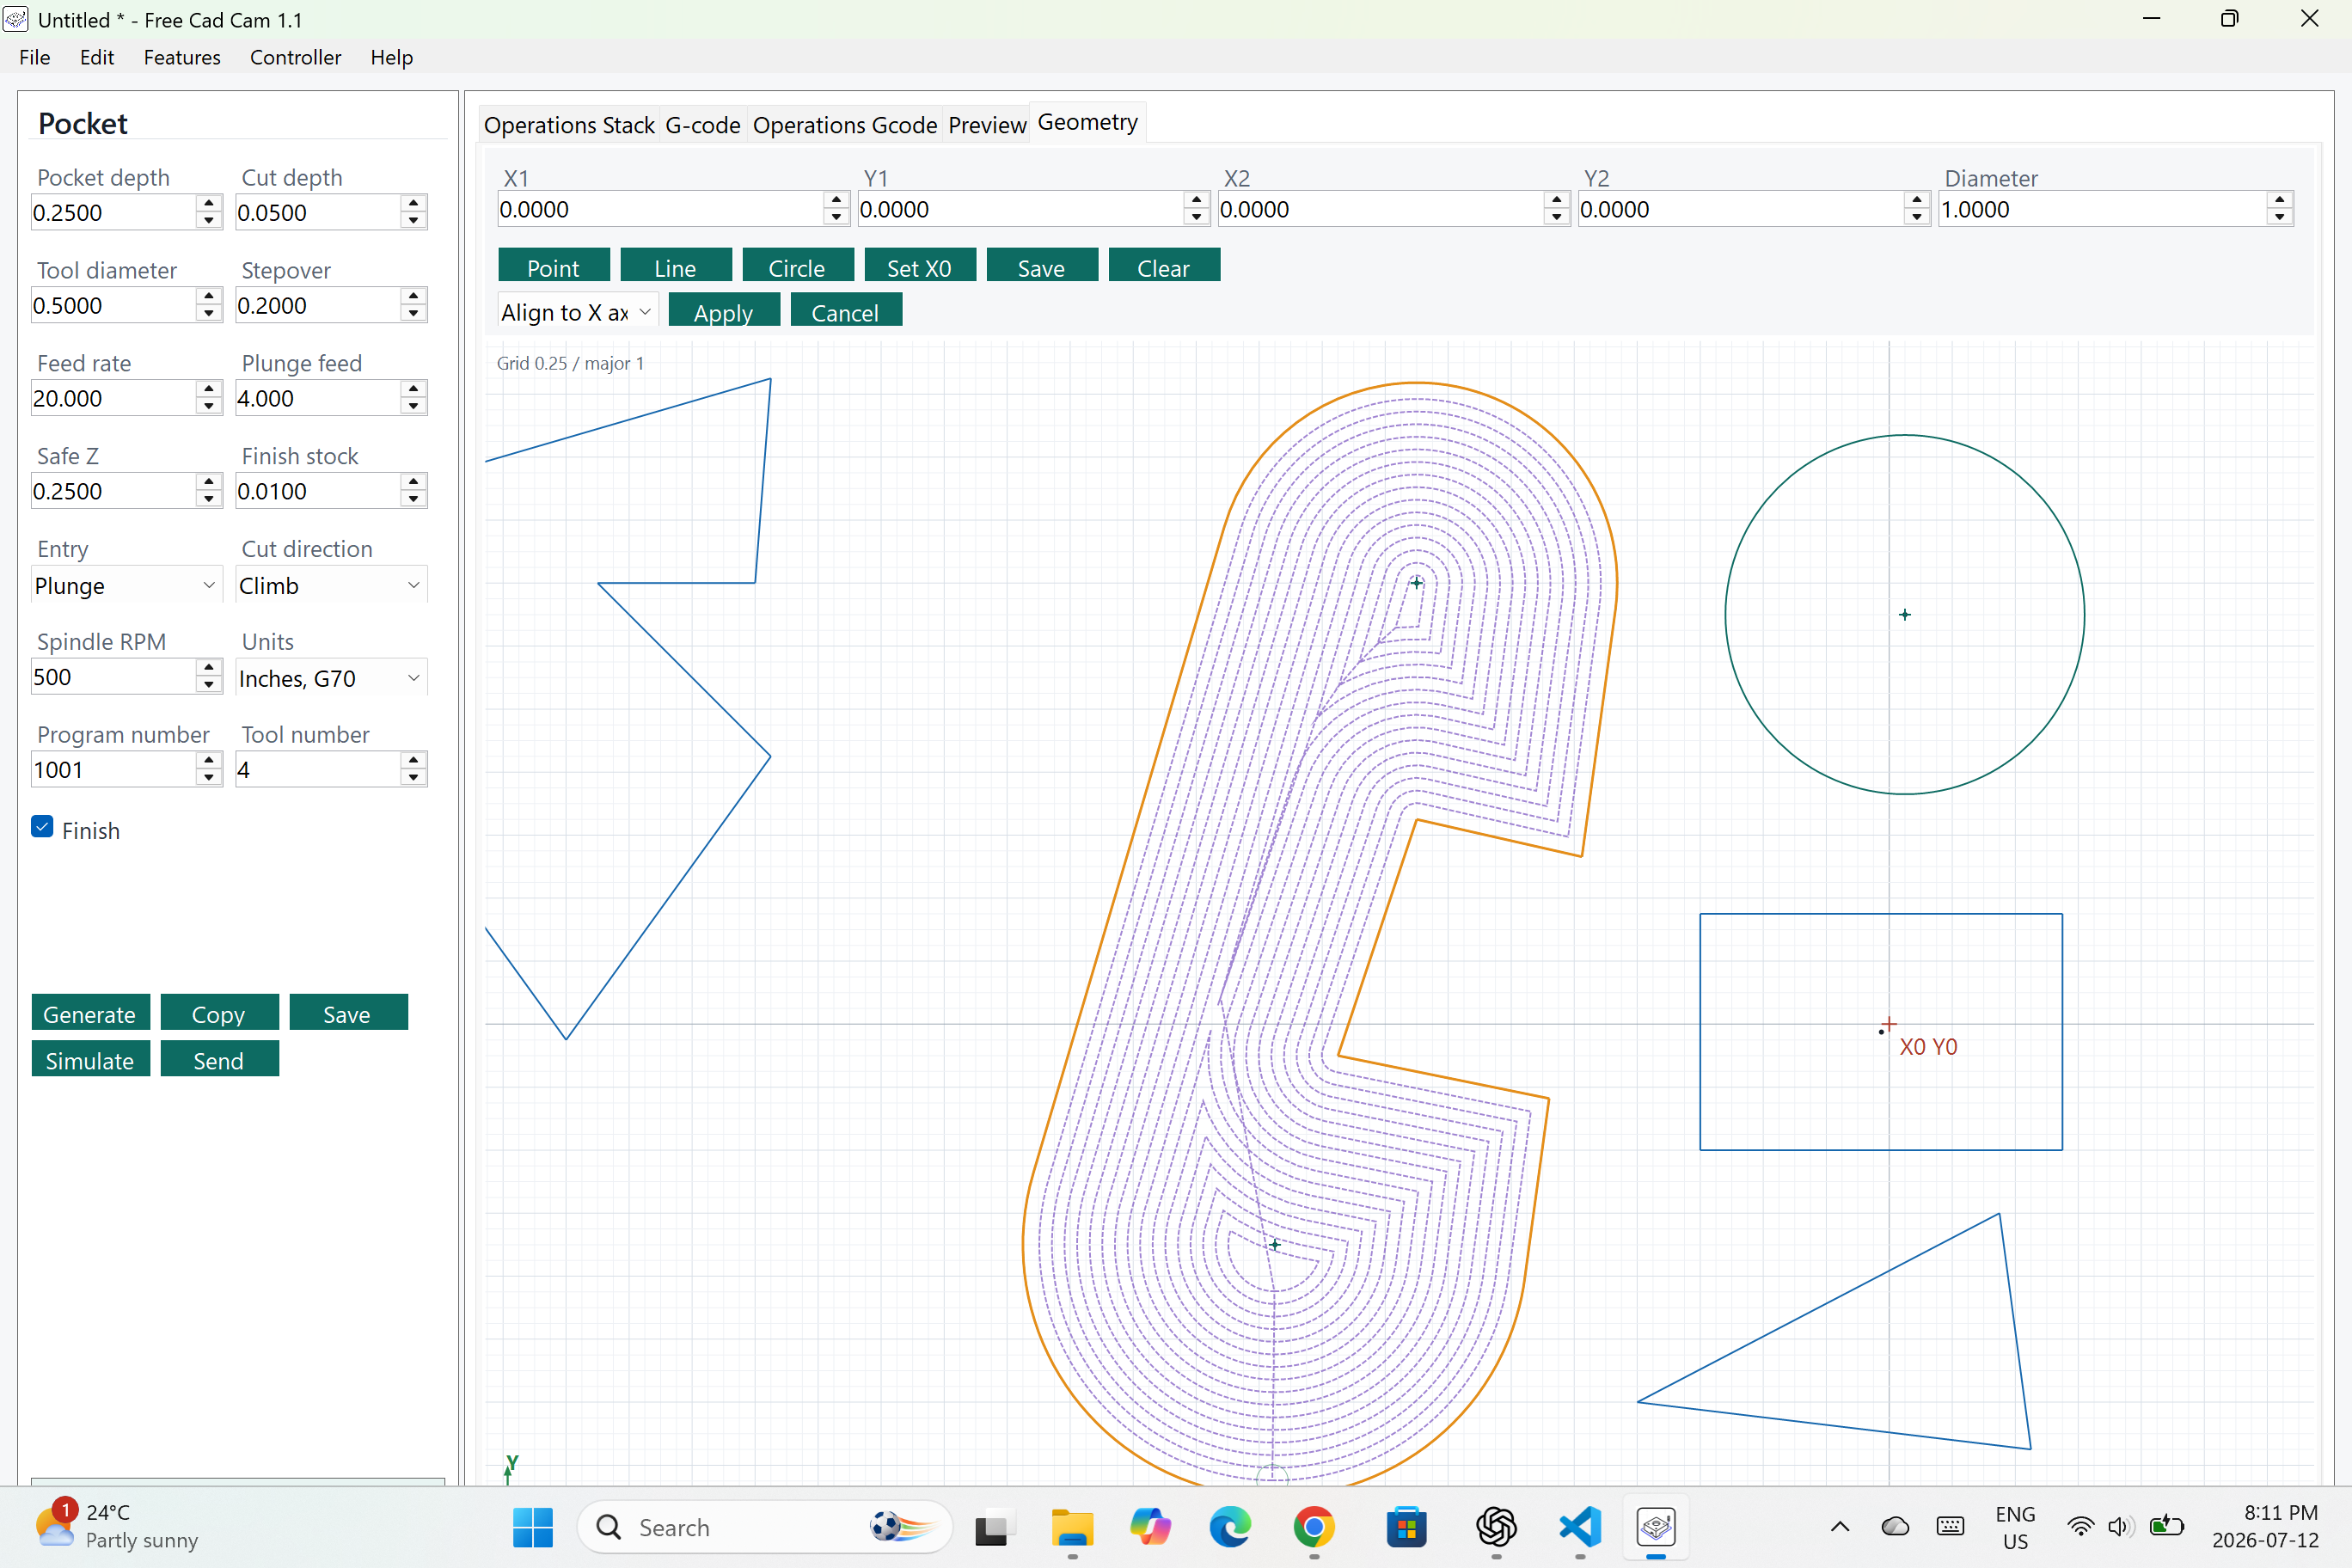
Task: Decrease Stepover with the down arrow
Action: (413, 314)
